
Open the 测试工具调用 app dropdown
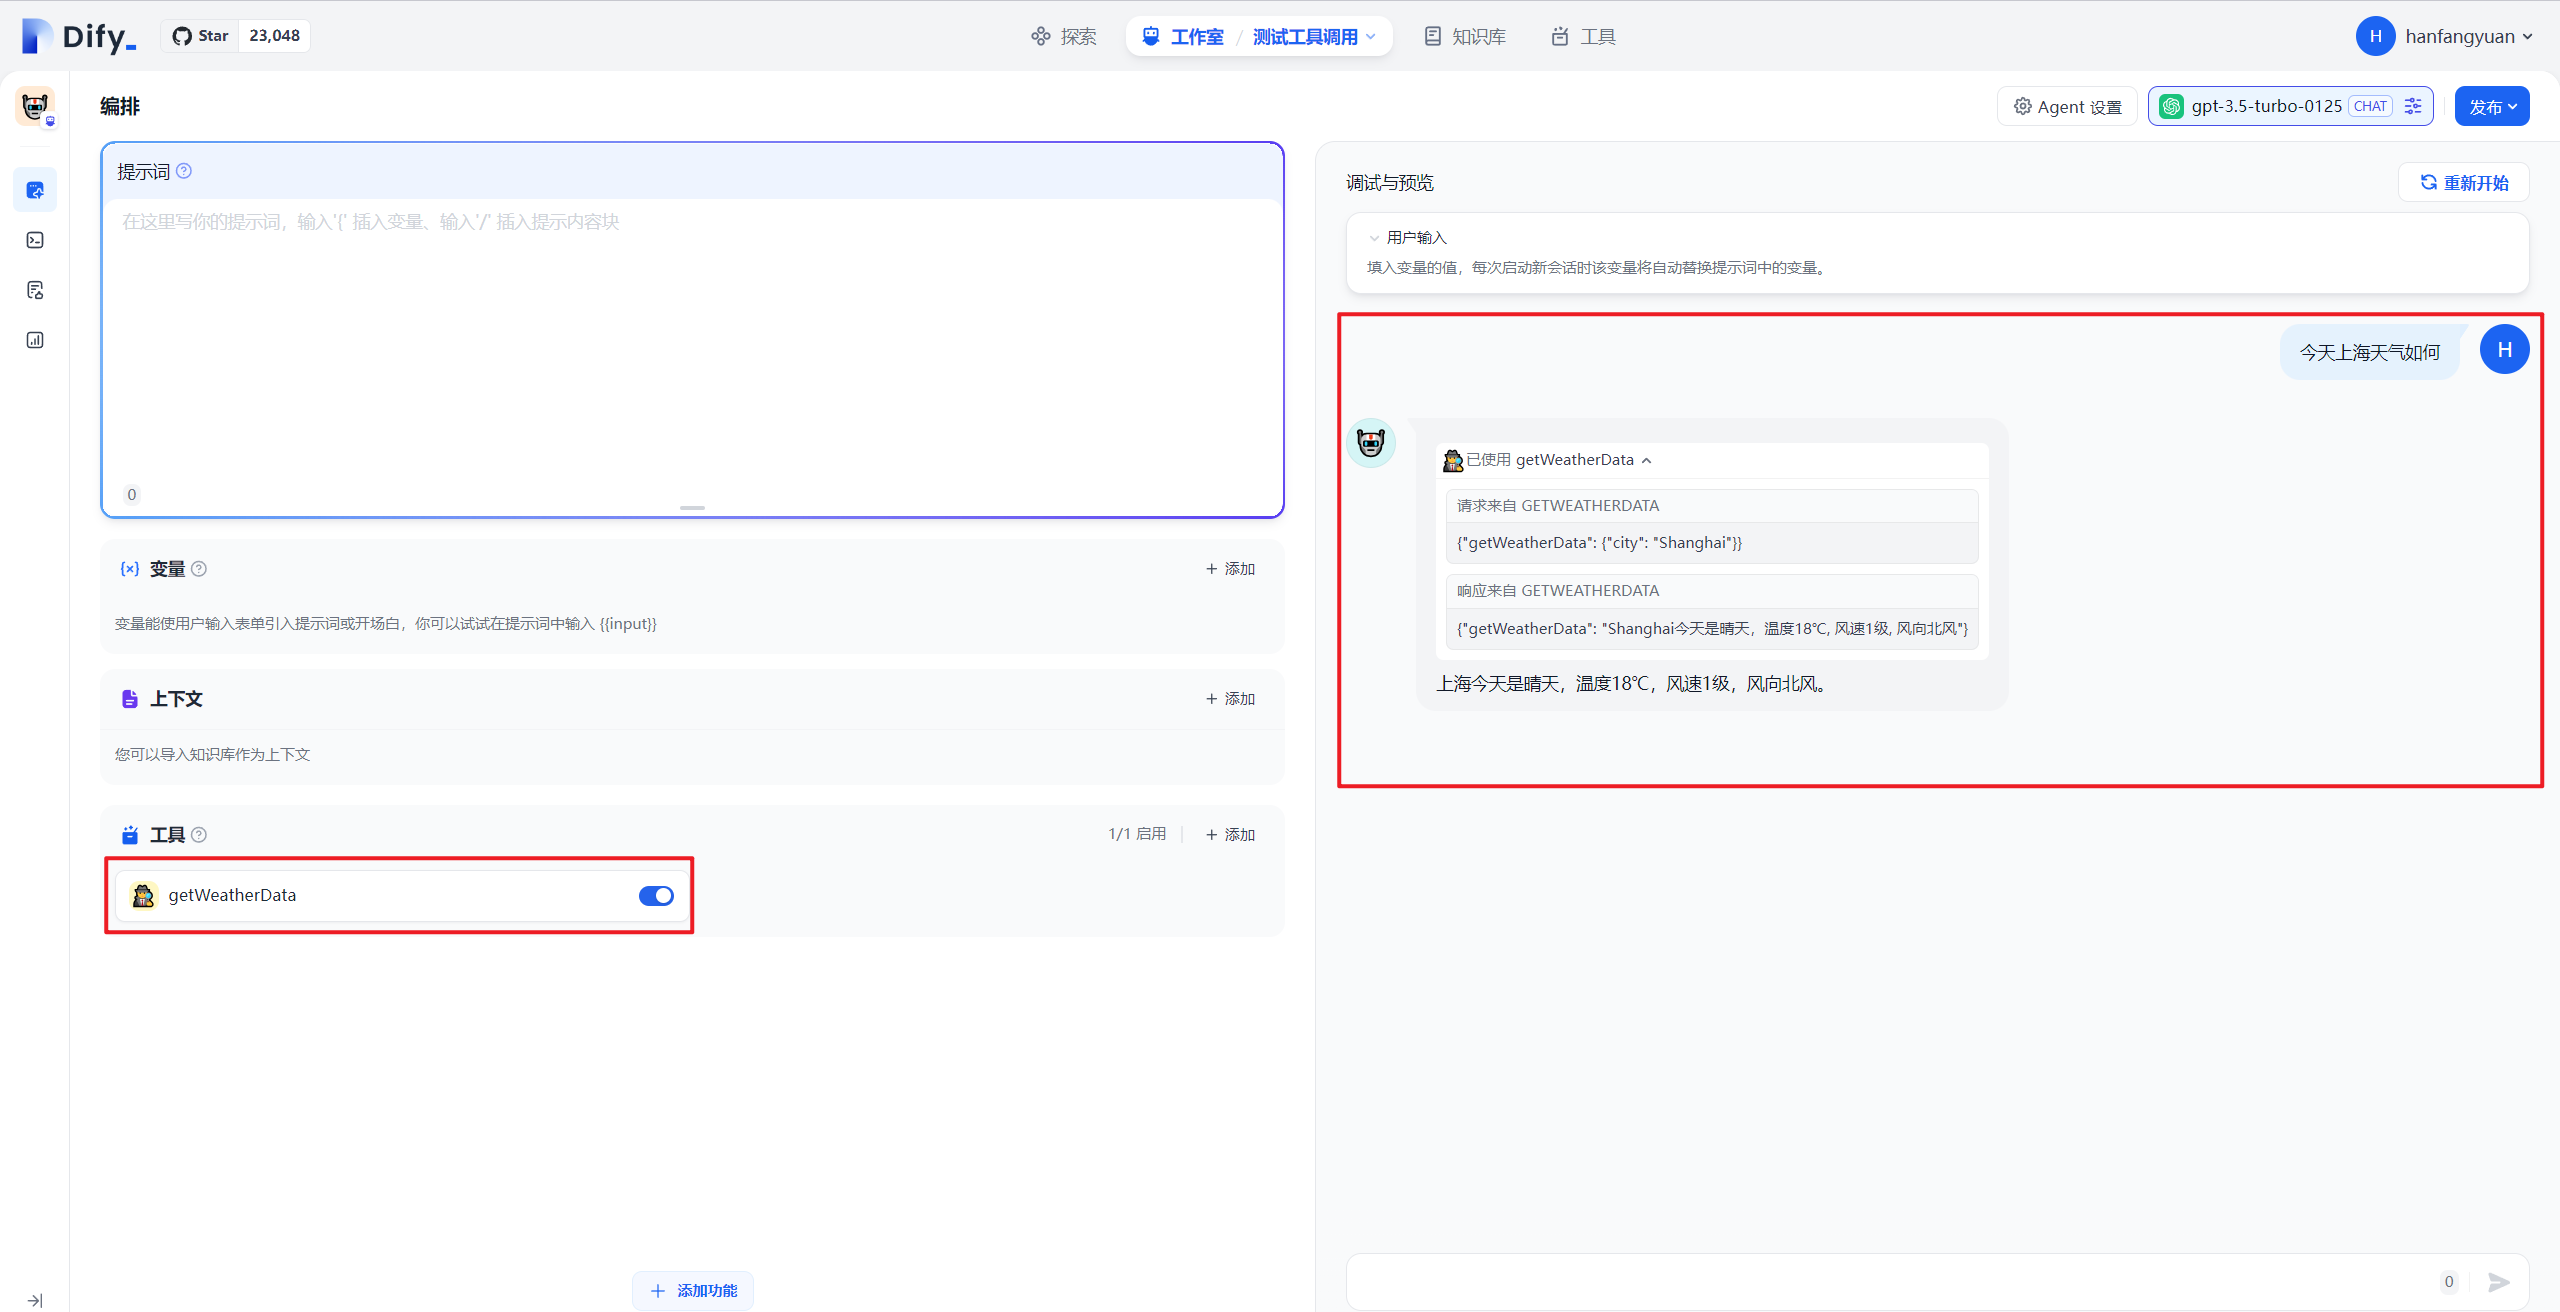click(x=1314, y=37)
